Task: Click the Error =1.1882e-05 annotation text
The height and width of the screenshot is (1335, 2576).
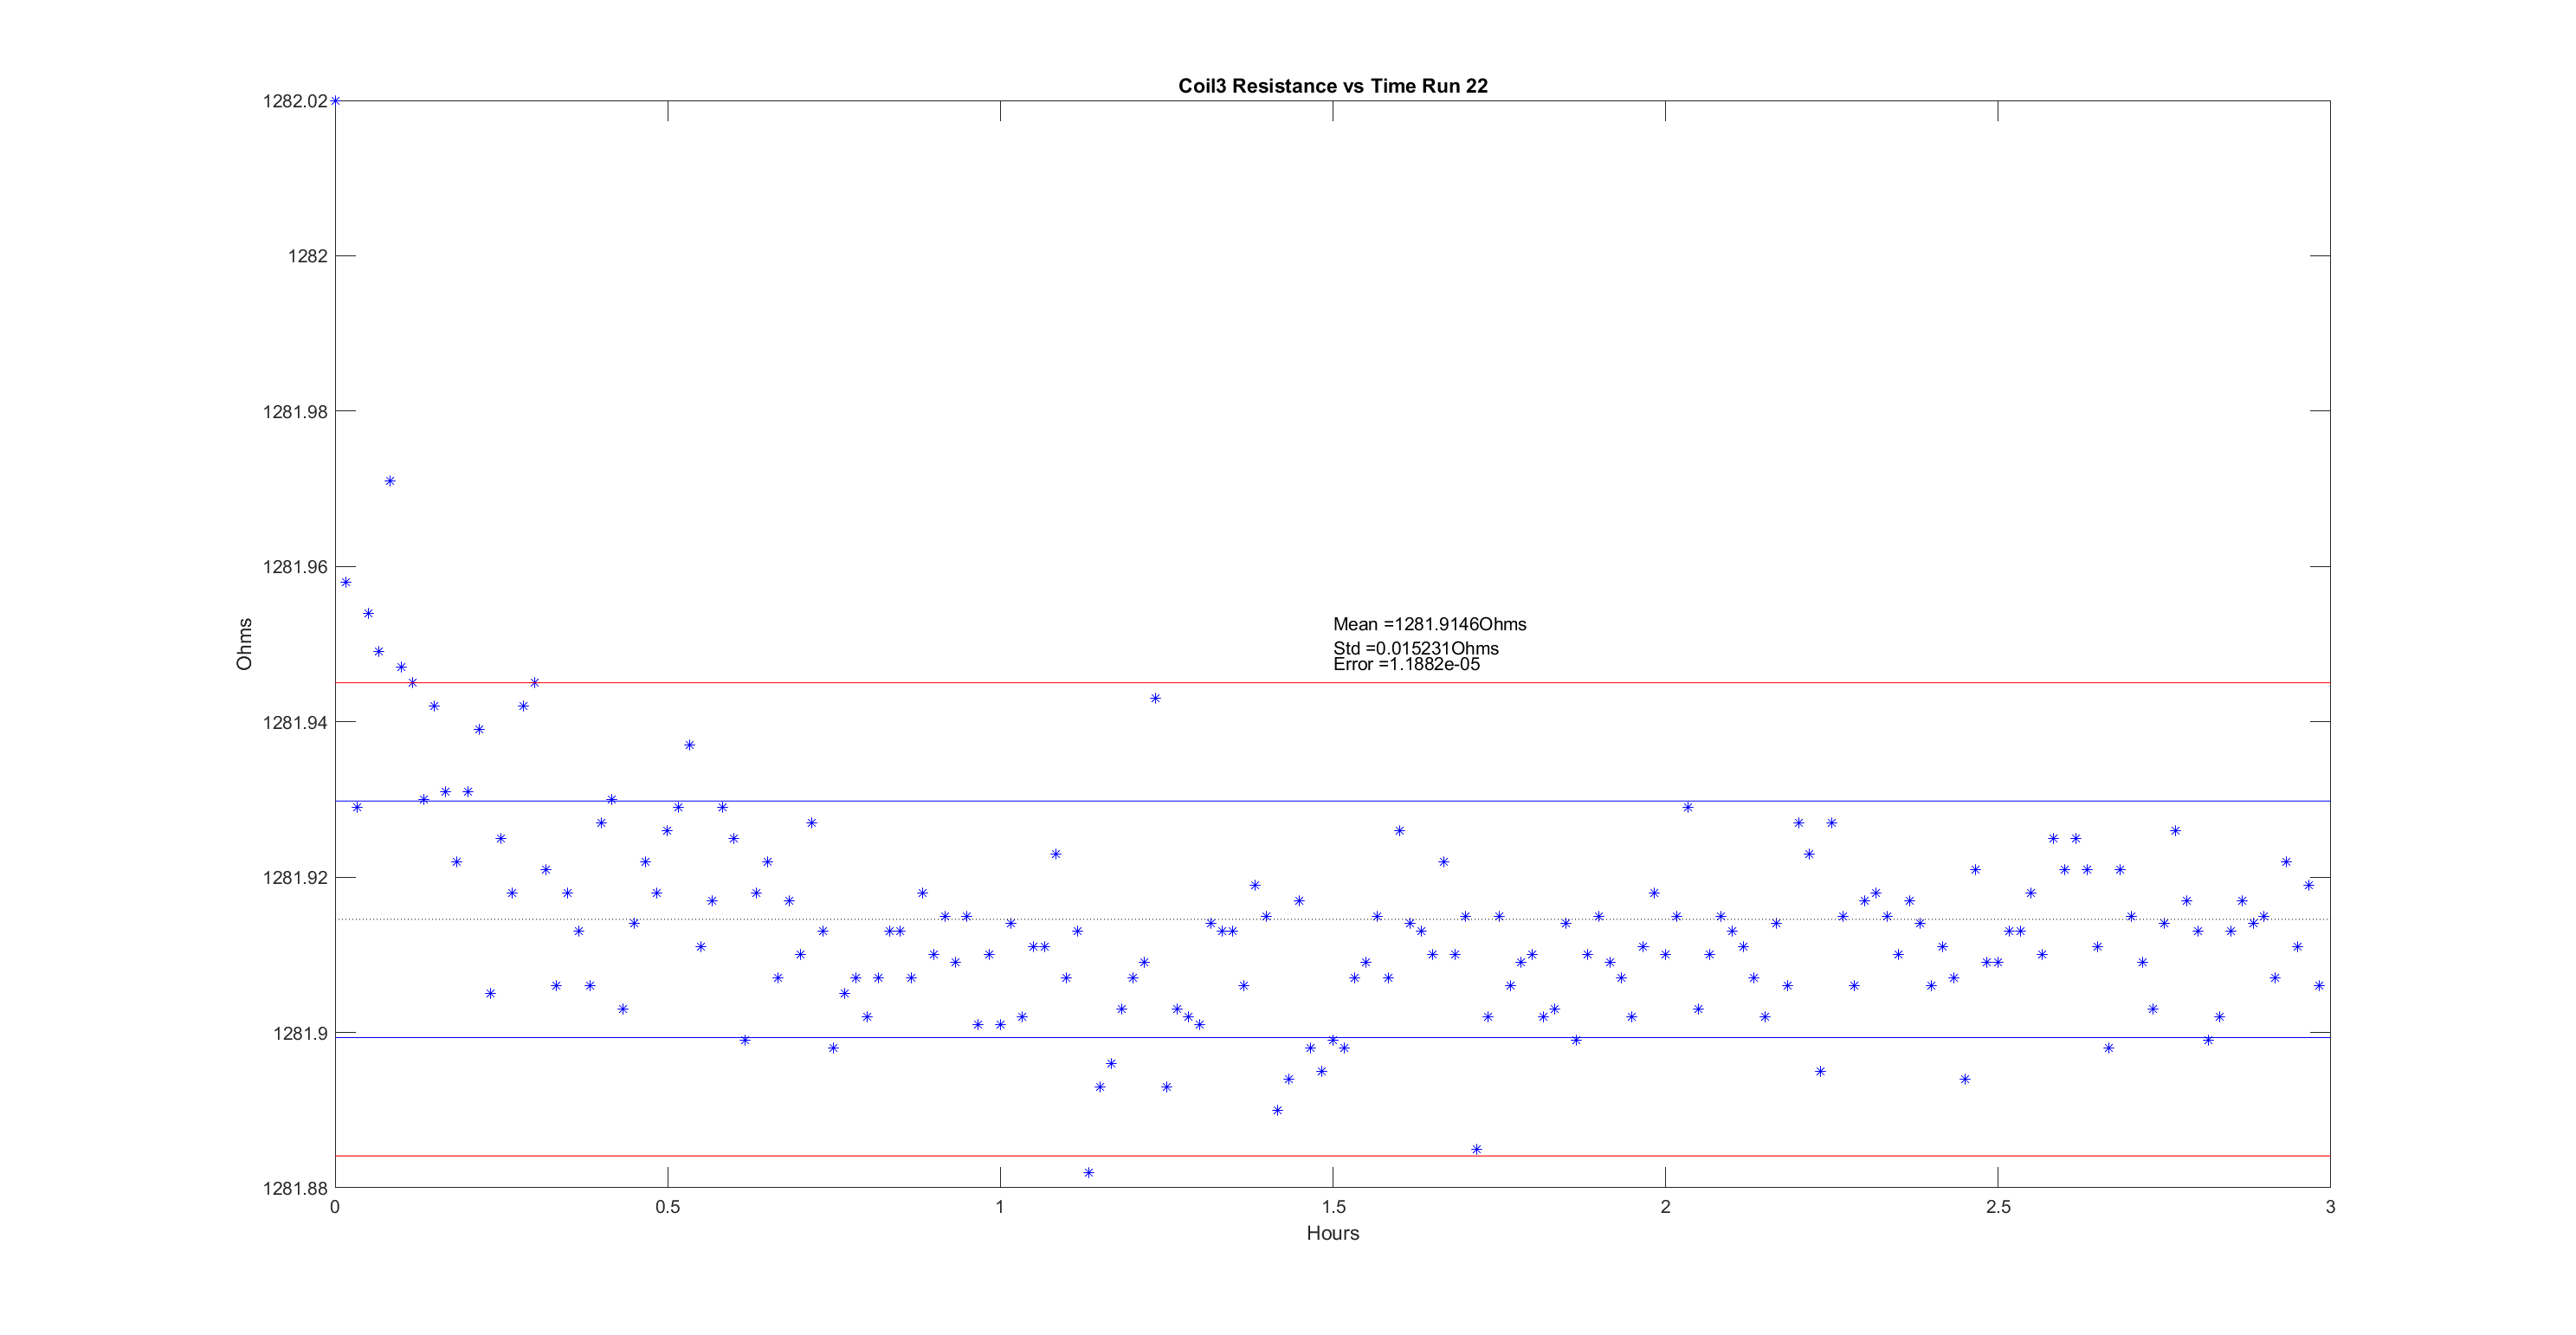Action: click(1406, 665)
